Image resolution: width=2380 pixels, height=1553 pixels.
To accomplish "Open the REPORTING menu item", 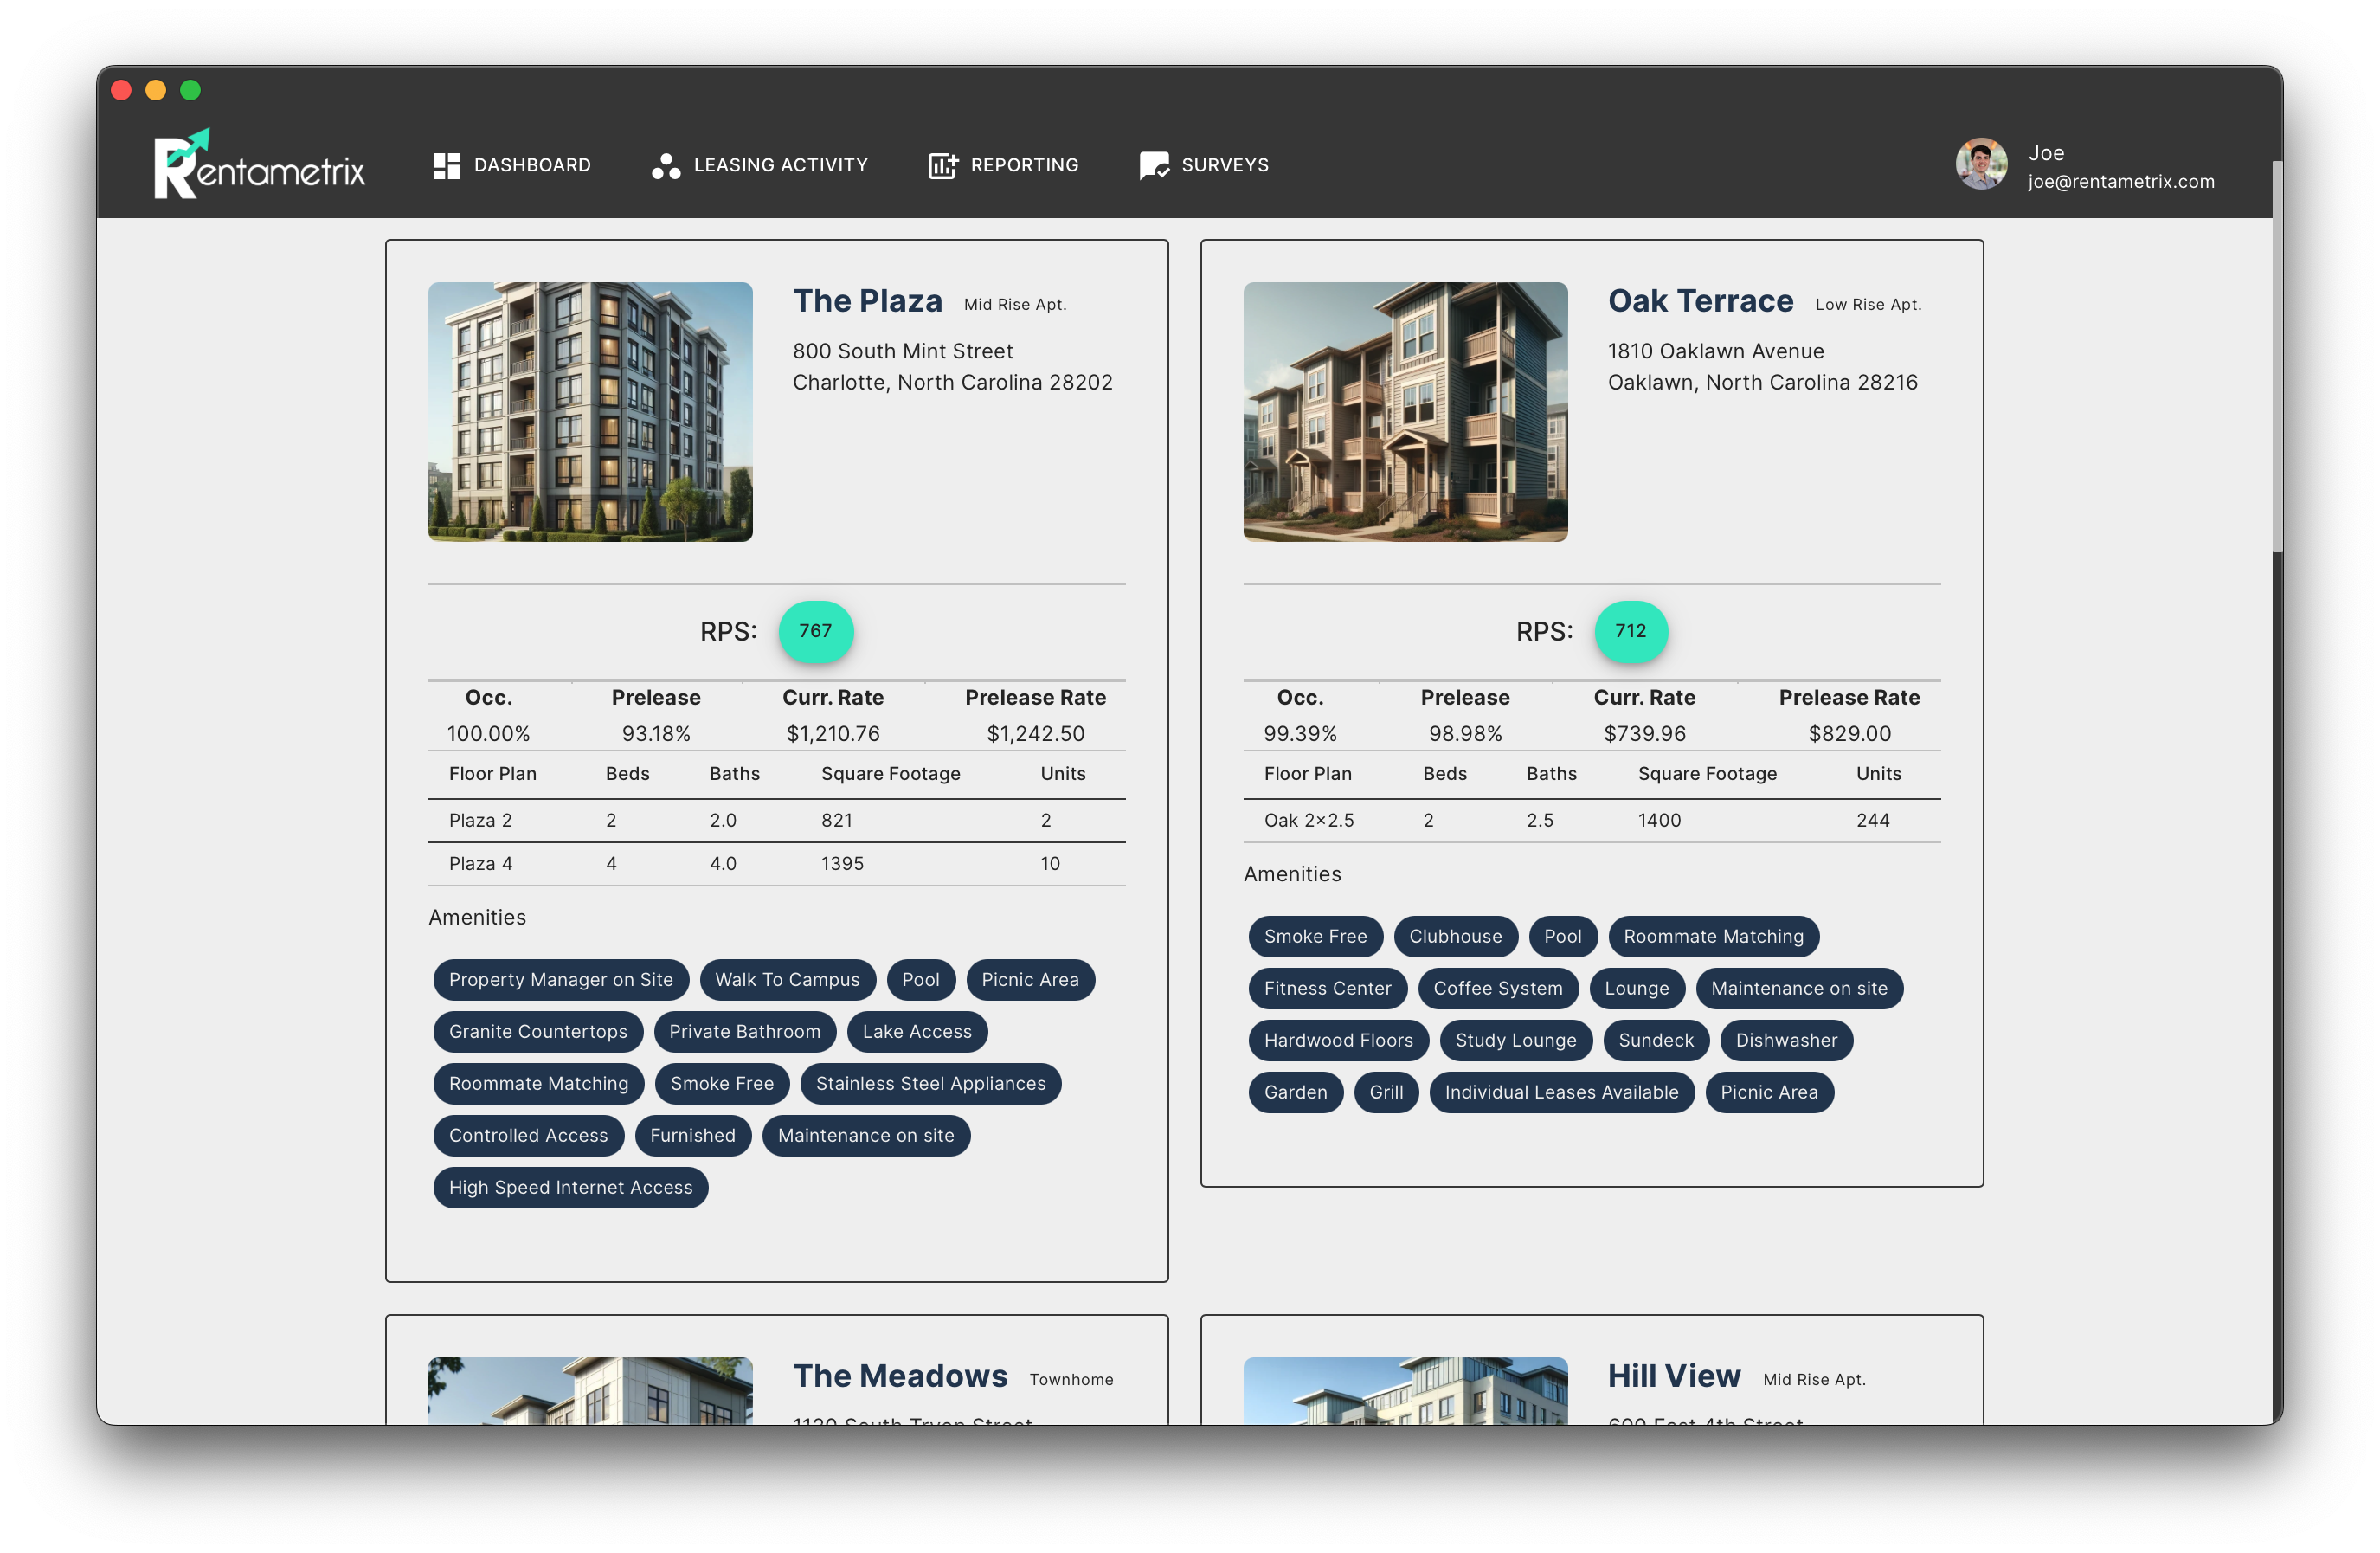I will click(x=1024, y=165).
